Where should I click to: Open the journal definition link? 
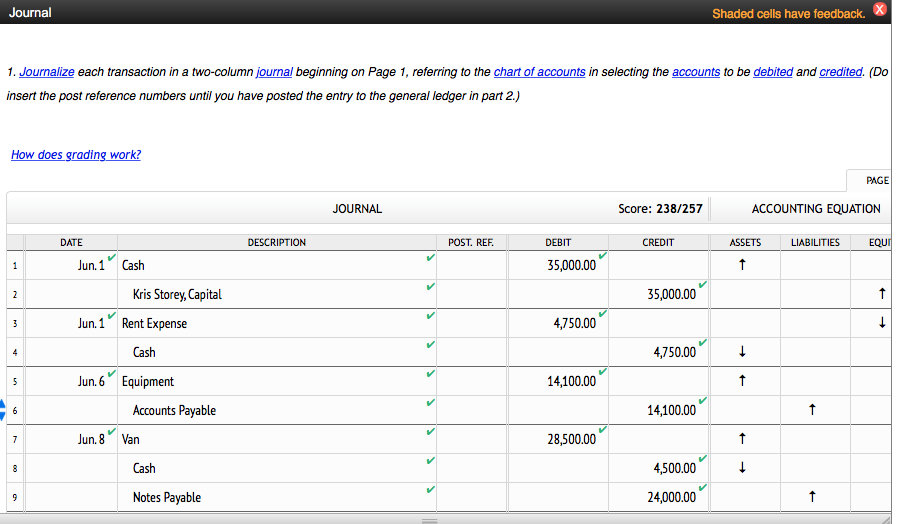[x=274, y=72]
